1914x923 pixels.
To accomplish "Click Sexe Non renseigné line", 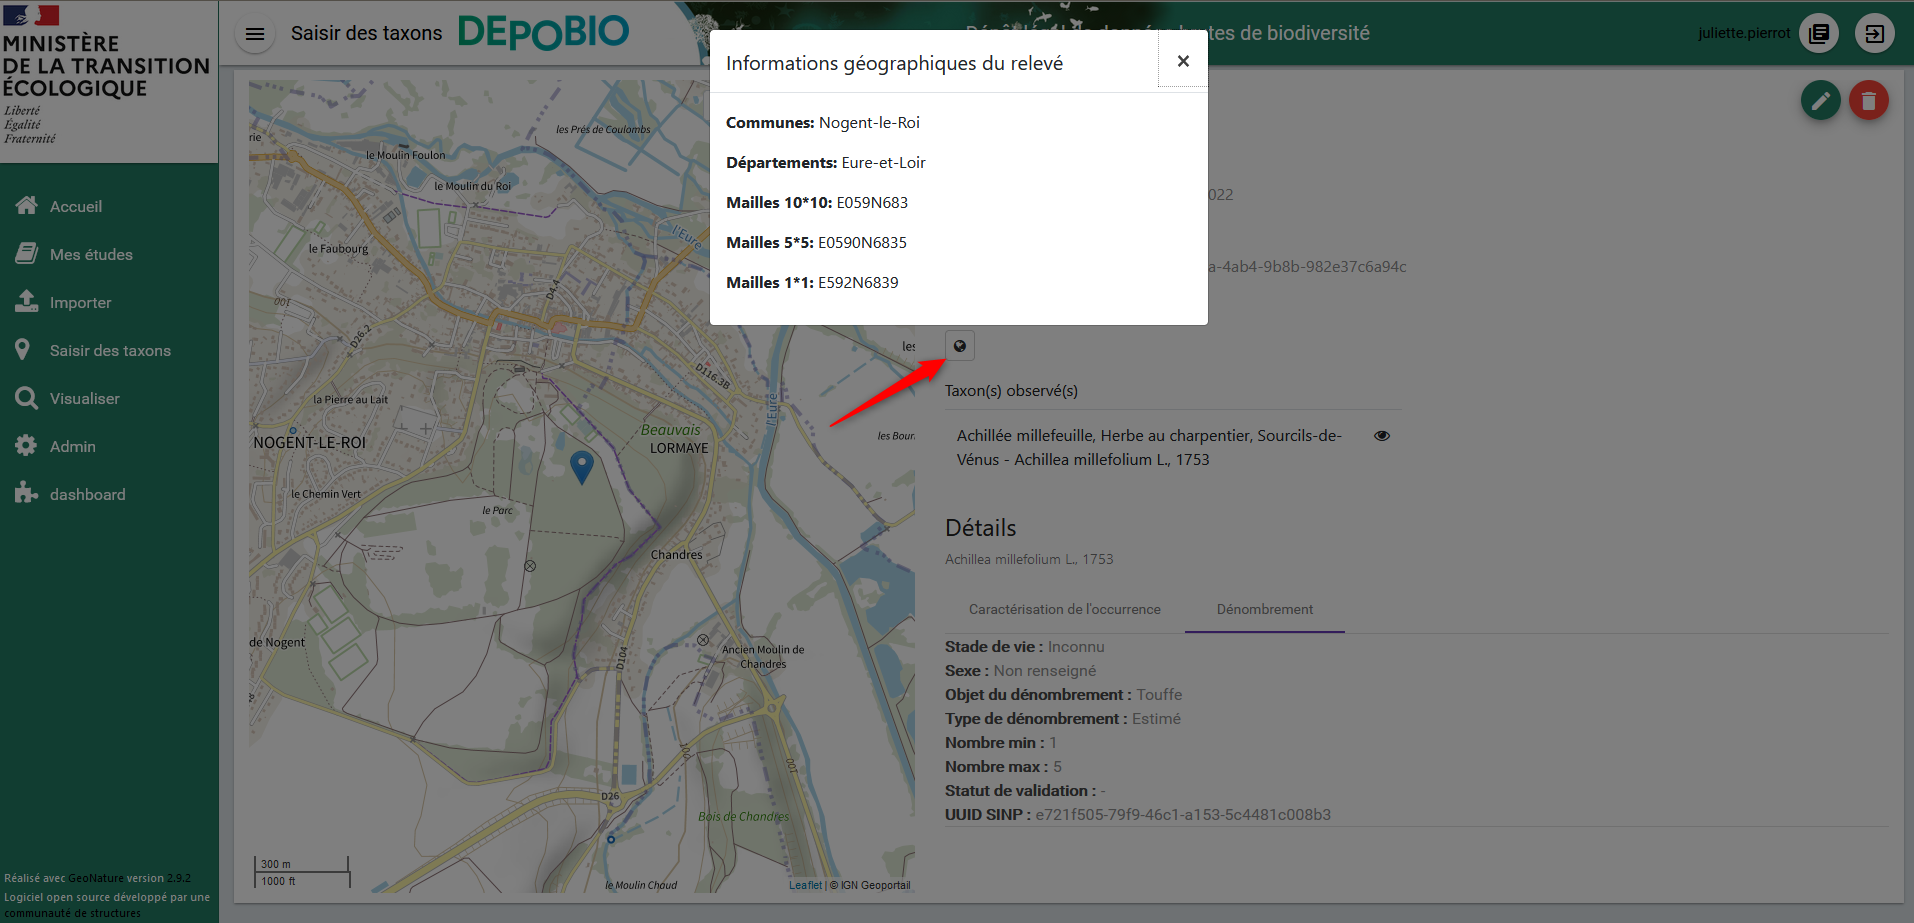I will pos(1020,671).
